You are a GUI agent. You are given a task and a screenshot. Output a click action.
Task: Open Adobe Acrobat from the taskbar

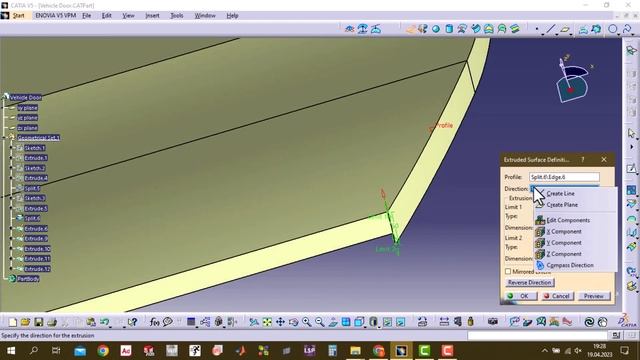(x=126, y=351)
